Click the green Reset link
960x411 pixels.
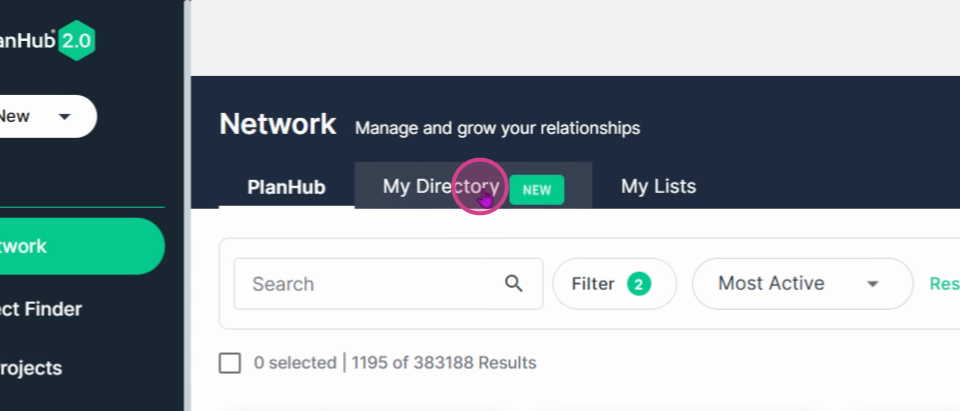click(x=944, y=284)
